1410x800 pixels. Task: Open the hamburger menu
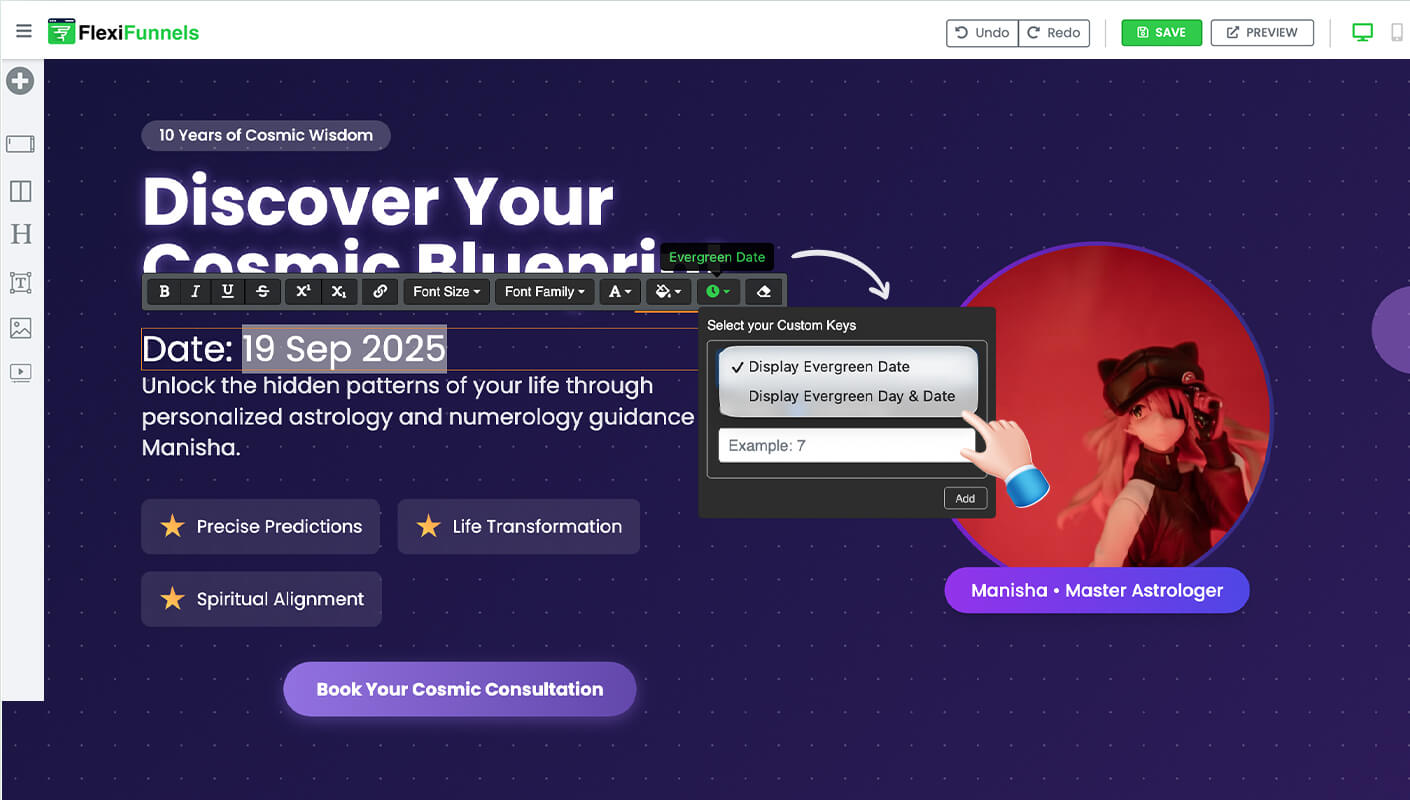point(24,32)
